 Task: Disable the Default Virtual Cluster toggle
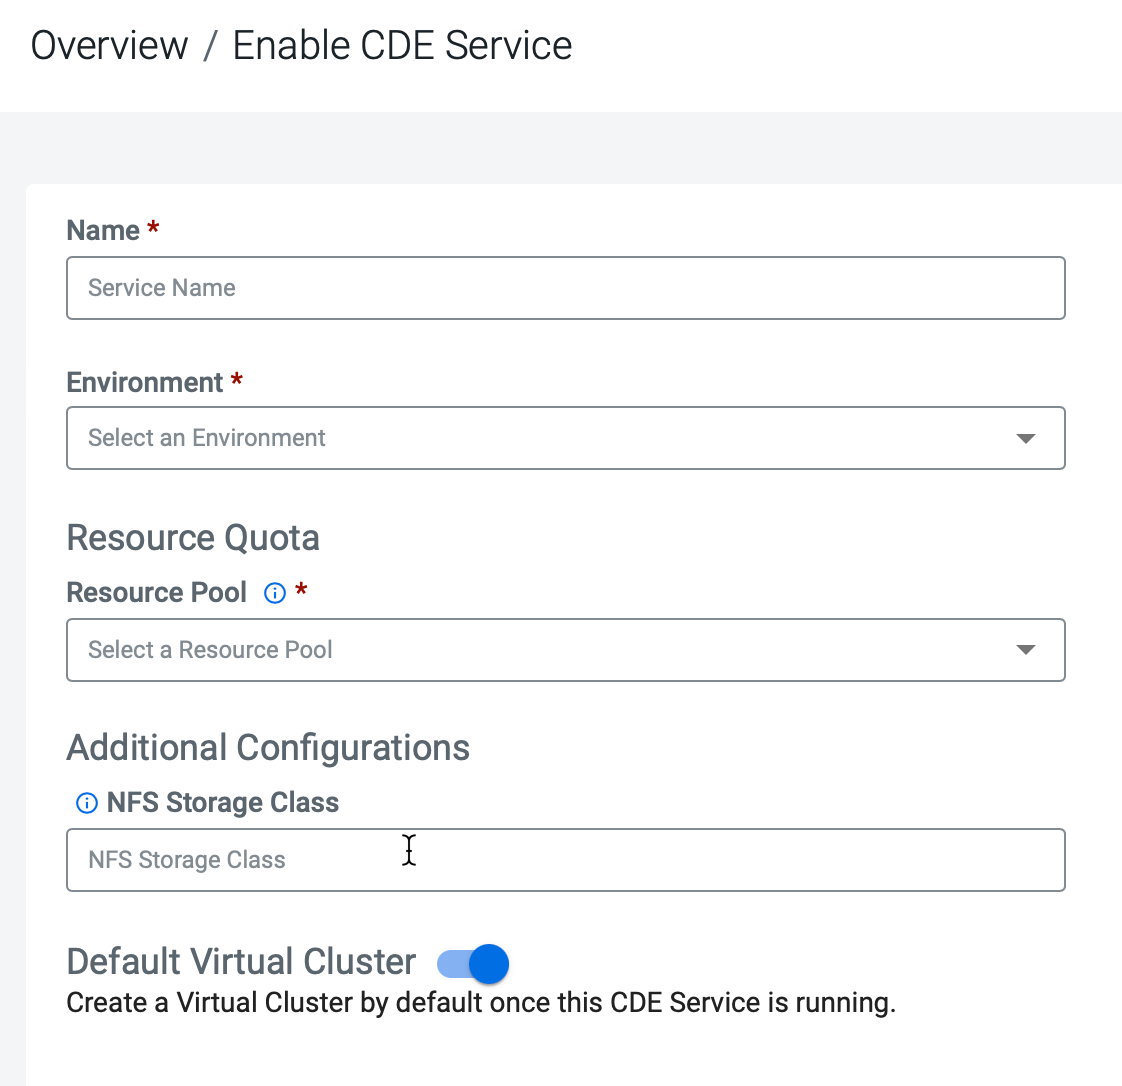coord(474,964)
